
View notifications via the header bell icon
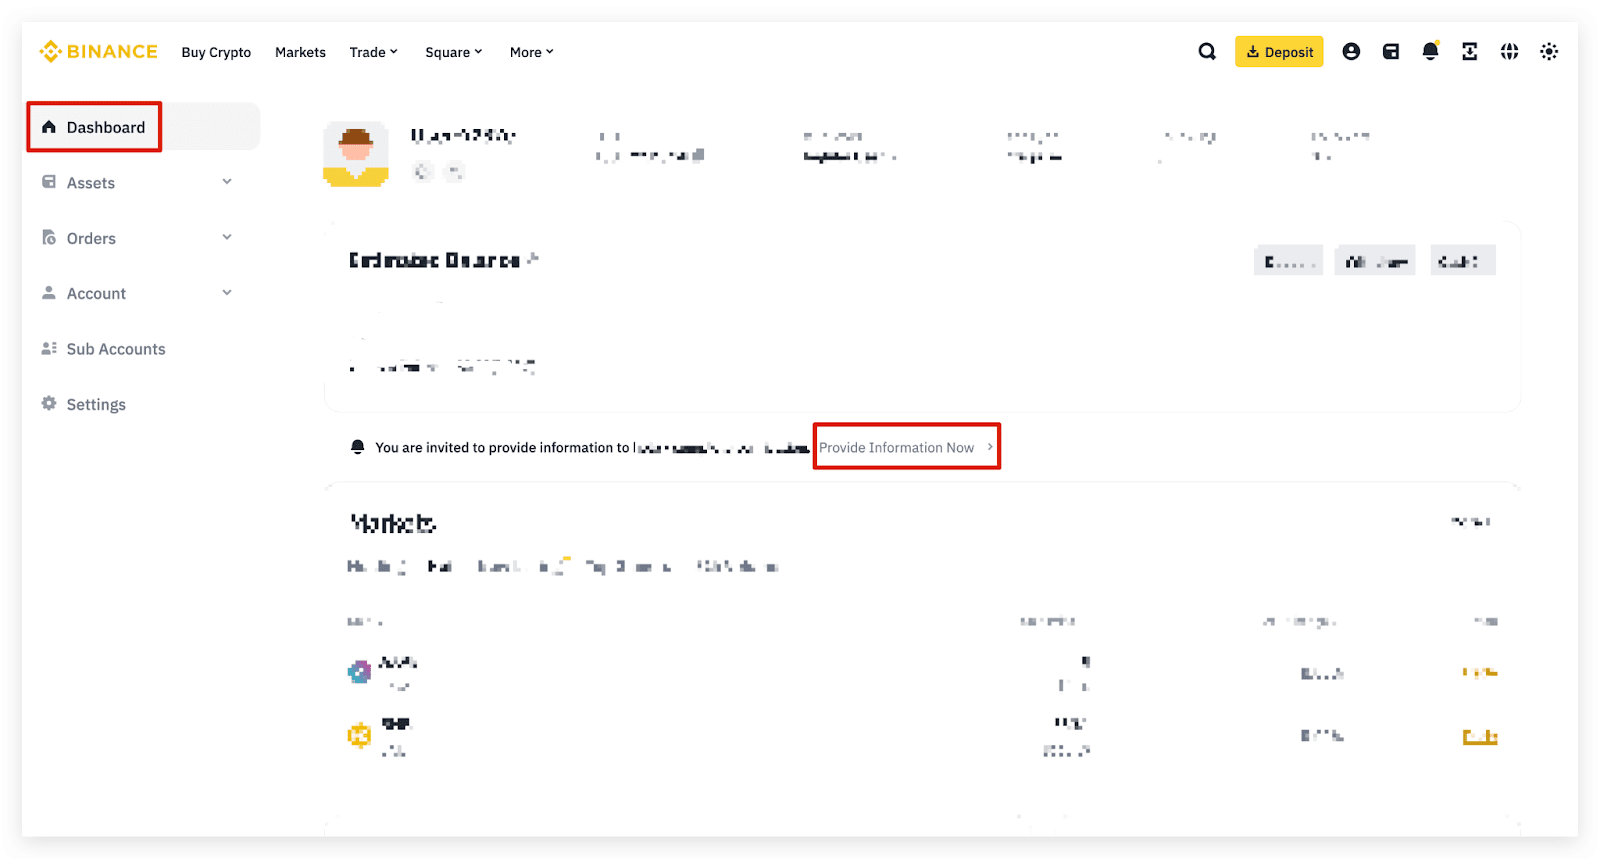(x=1431, y=51)
